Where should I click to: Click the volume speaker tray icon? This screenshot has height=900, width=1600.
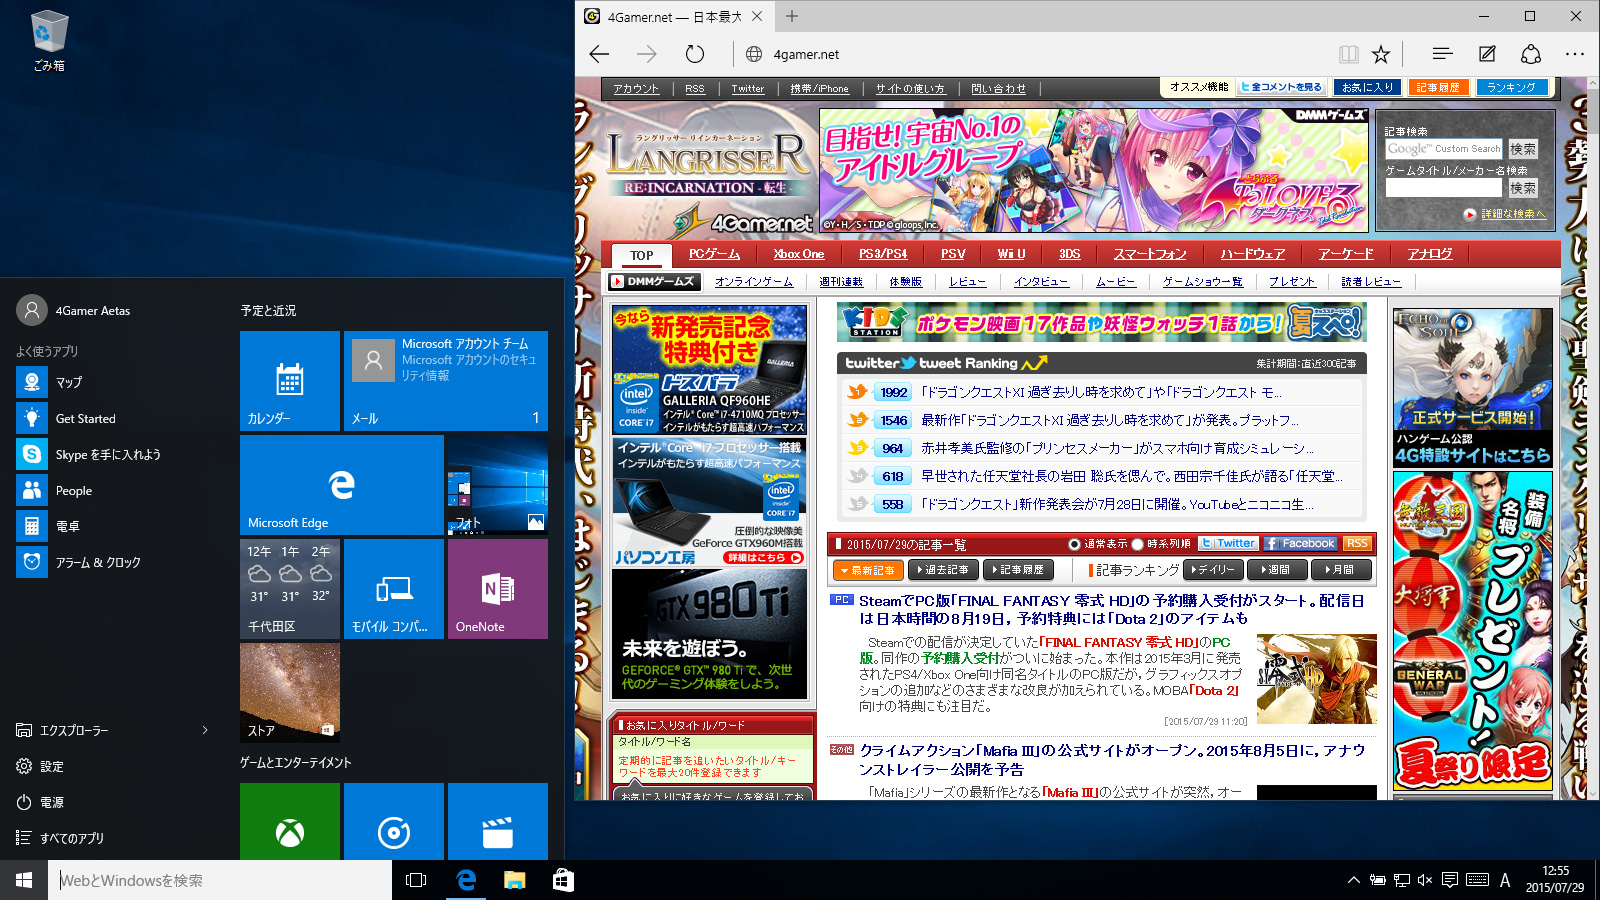[1426, 880]
